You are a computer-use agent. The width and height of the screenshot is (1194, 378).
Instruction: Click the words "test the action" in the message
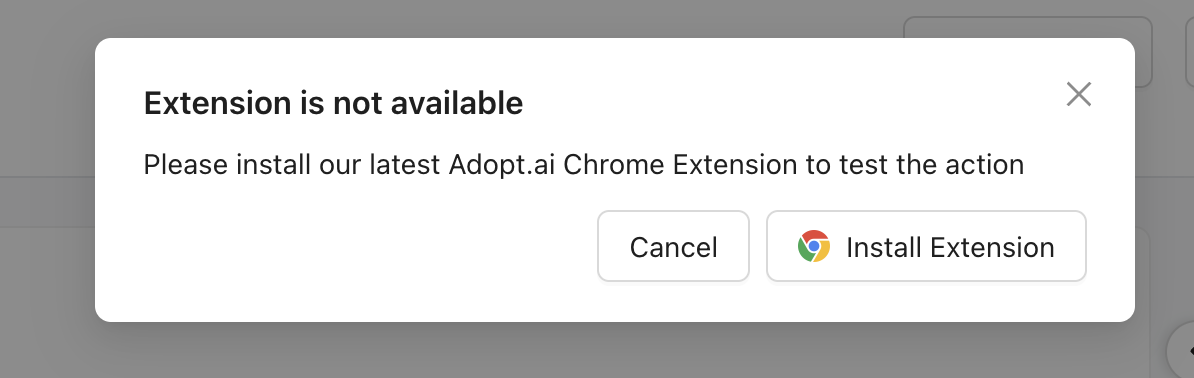pos(931,165)
